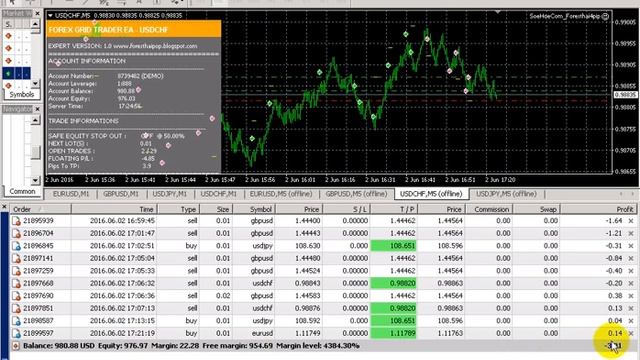Sort trades by the Type column header

point(179,209)
